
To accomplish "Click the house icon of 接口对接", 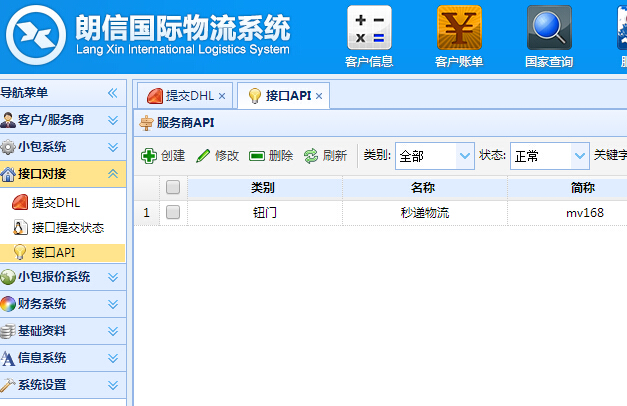I will point(8,174).
